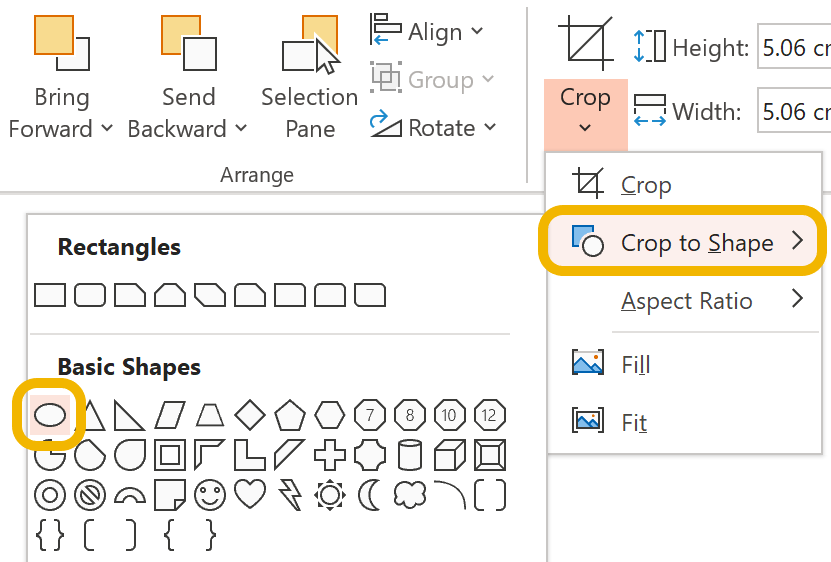
Task: Select the oval shape in Basic Shapes
Action: point(50,413)
